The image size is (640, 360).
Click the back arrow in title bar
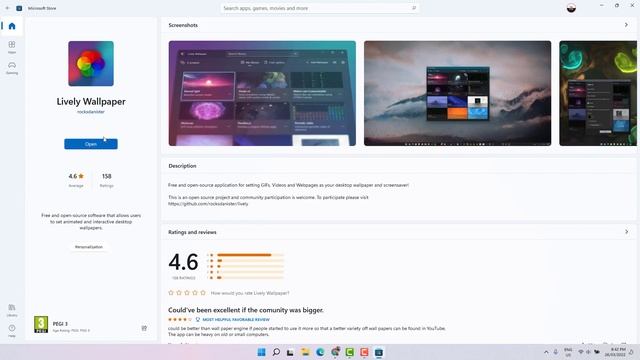[7, 8]
